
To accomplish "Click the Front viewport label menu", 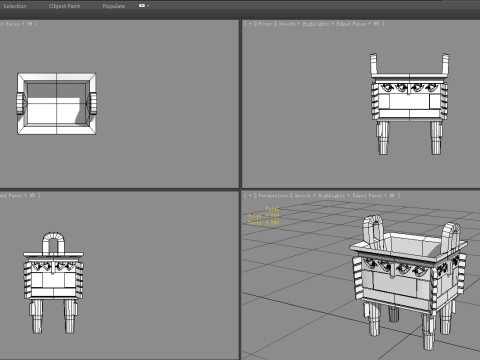I will pyautogui.click(x=265, y=24).
